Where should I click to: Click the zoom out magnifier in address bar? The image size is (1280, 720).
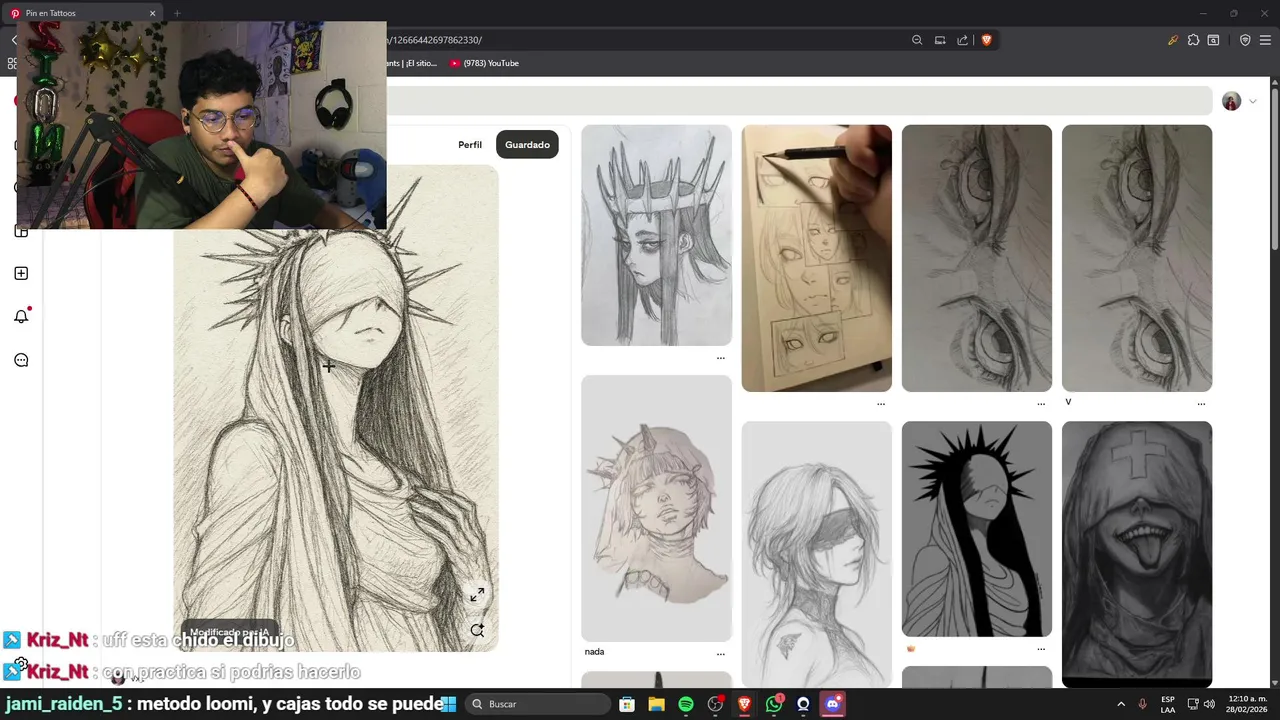pyautogui.click(x=917, y=40)
